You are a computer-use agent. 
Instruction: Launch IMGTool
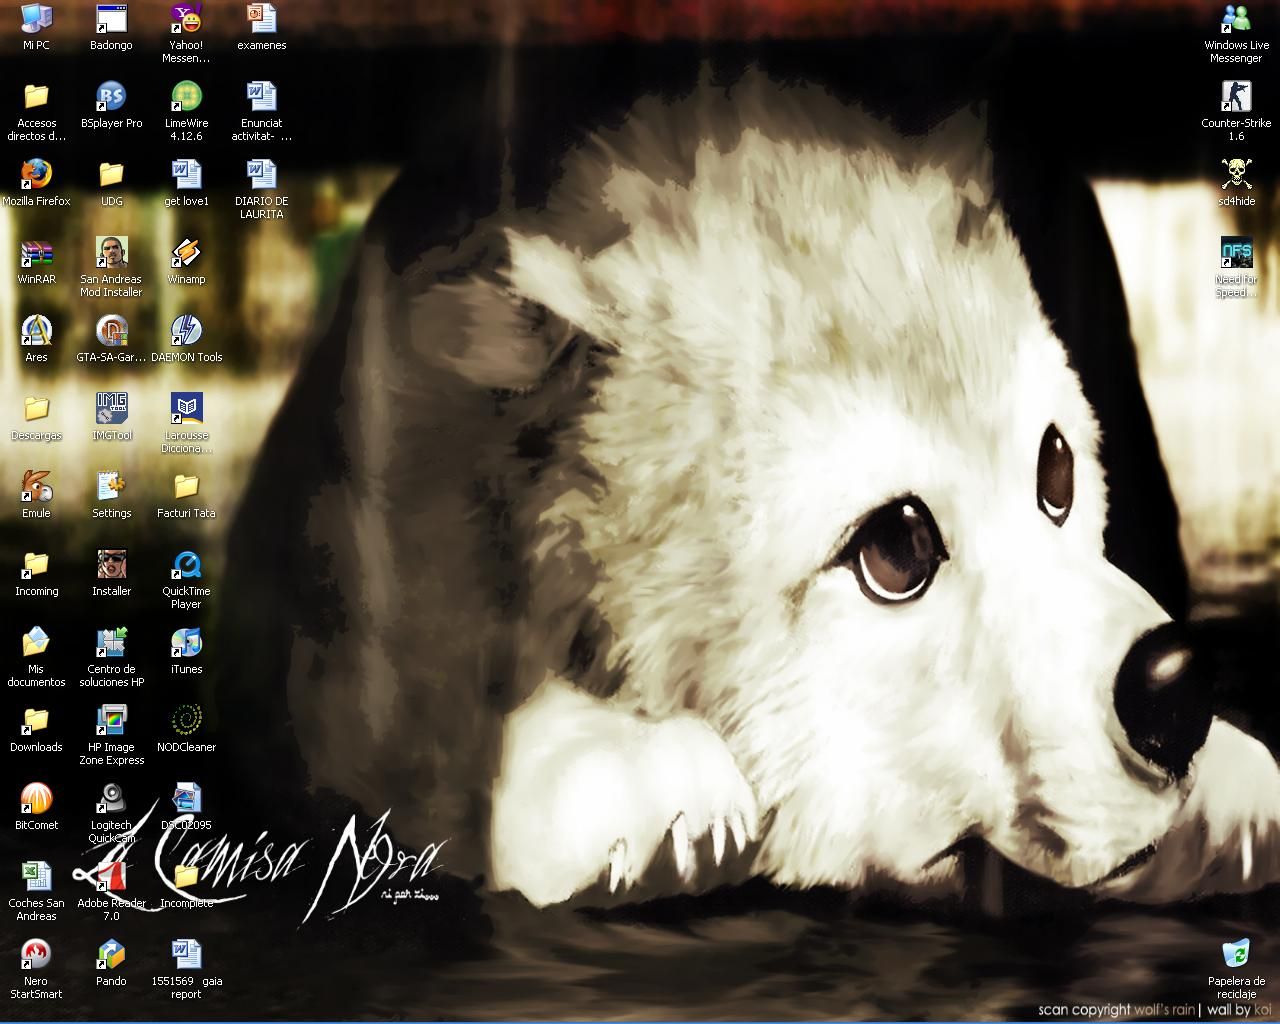111,408
